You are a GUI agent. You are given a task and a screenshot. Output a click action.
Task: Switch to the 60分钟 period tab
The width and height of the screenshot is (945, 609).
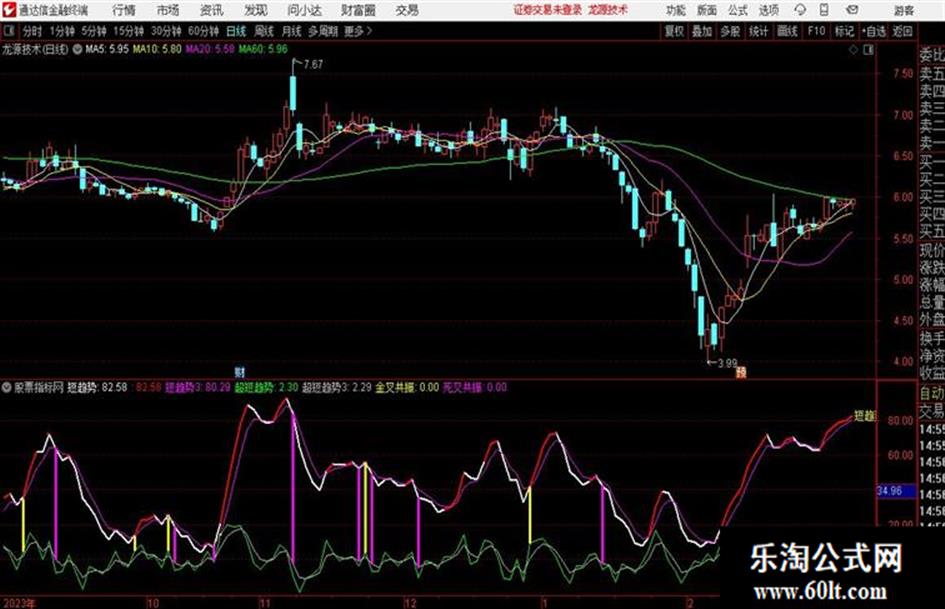[x=203, y=31]
